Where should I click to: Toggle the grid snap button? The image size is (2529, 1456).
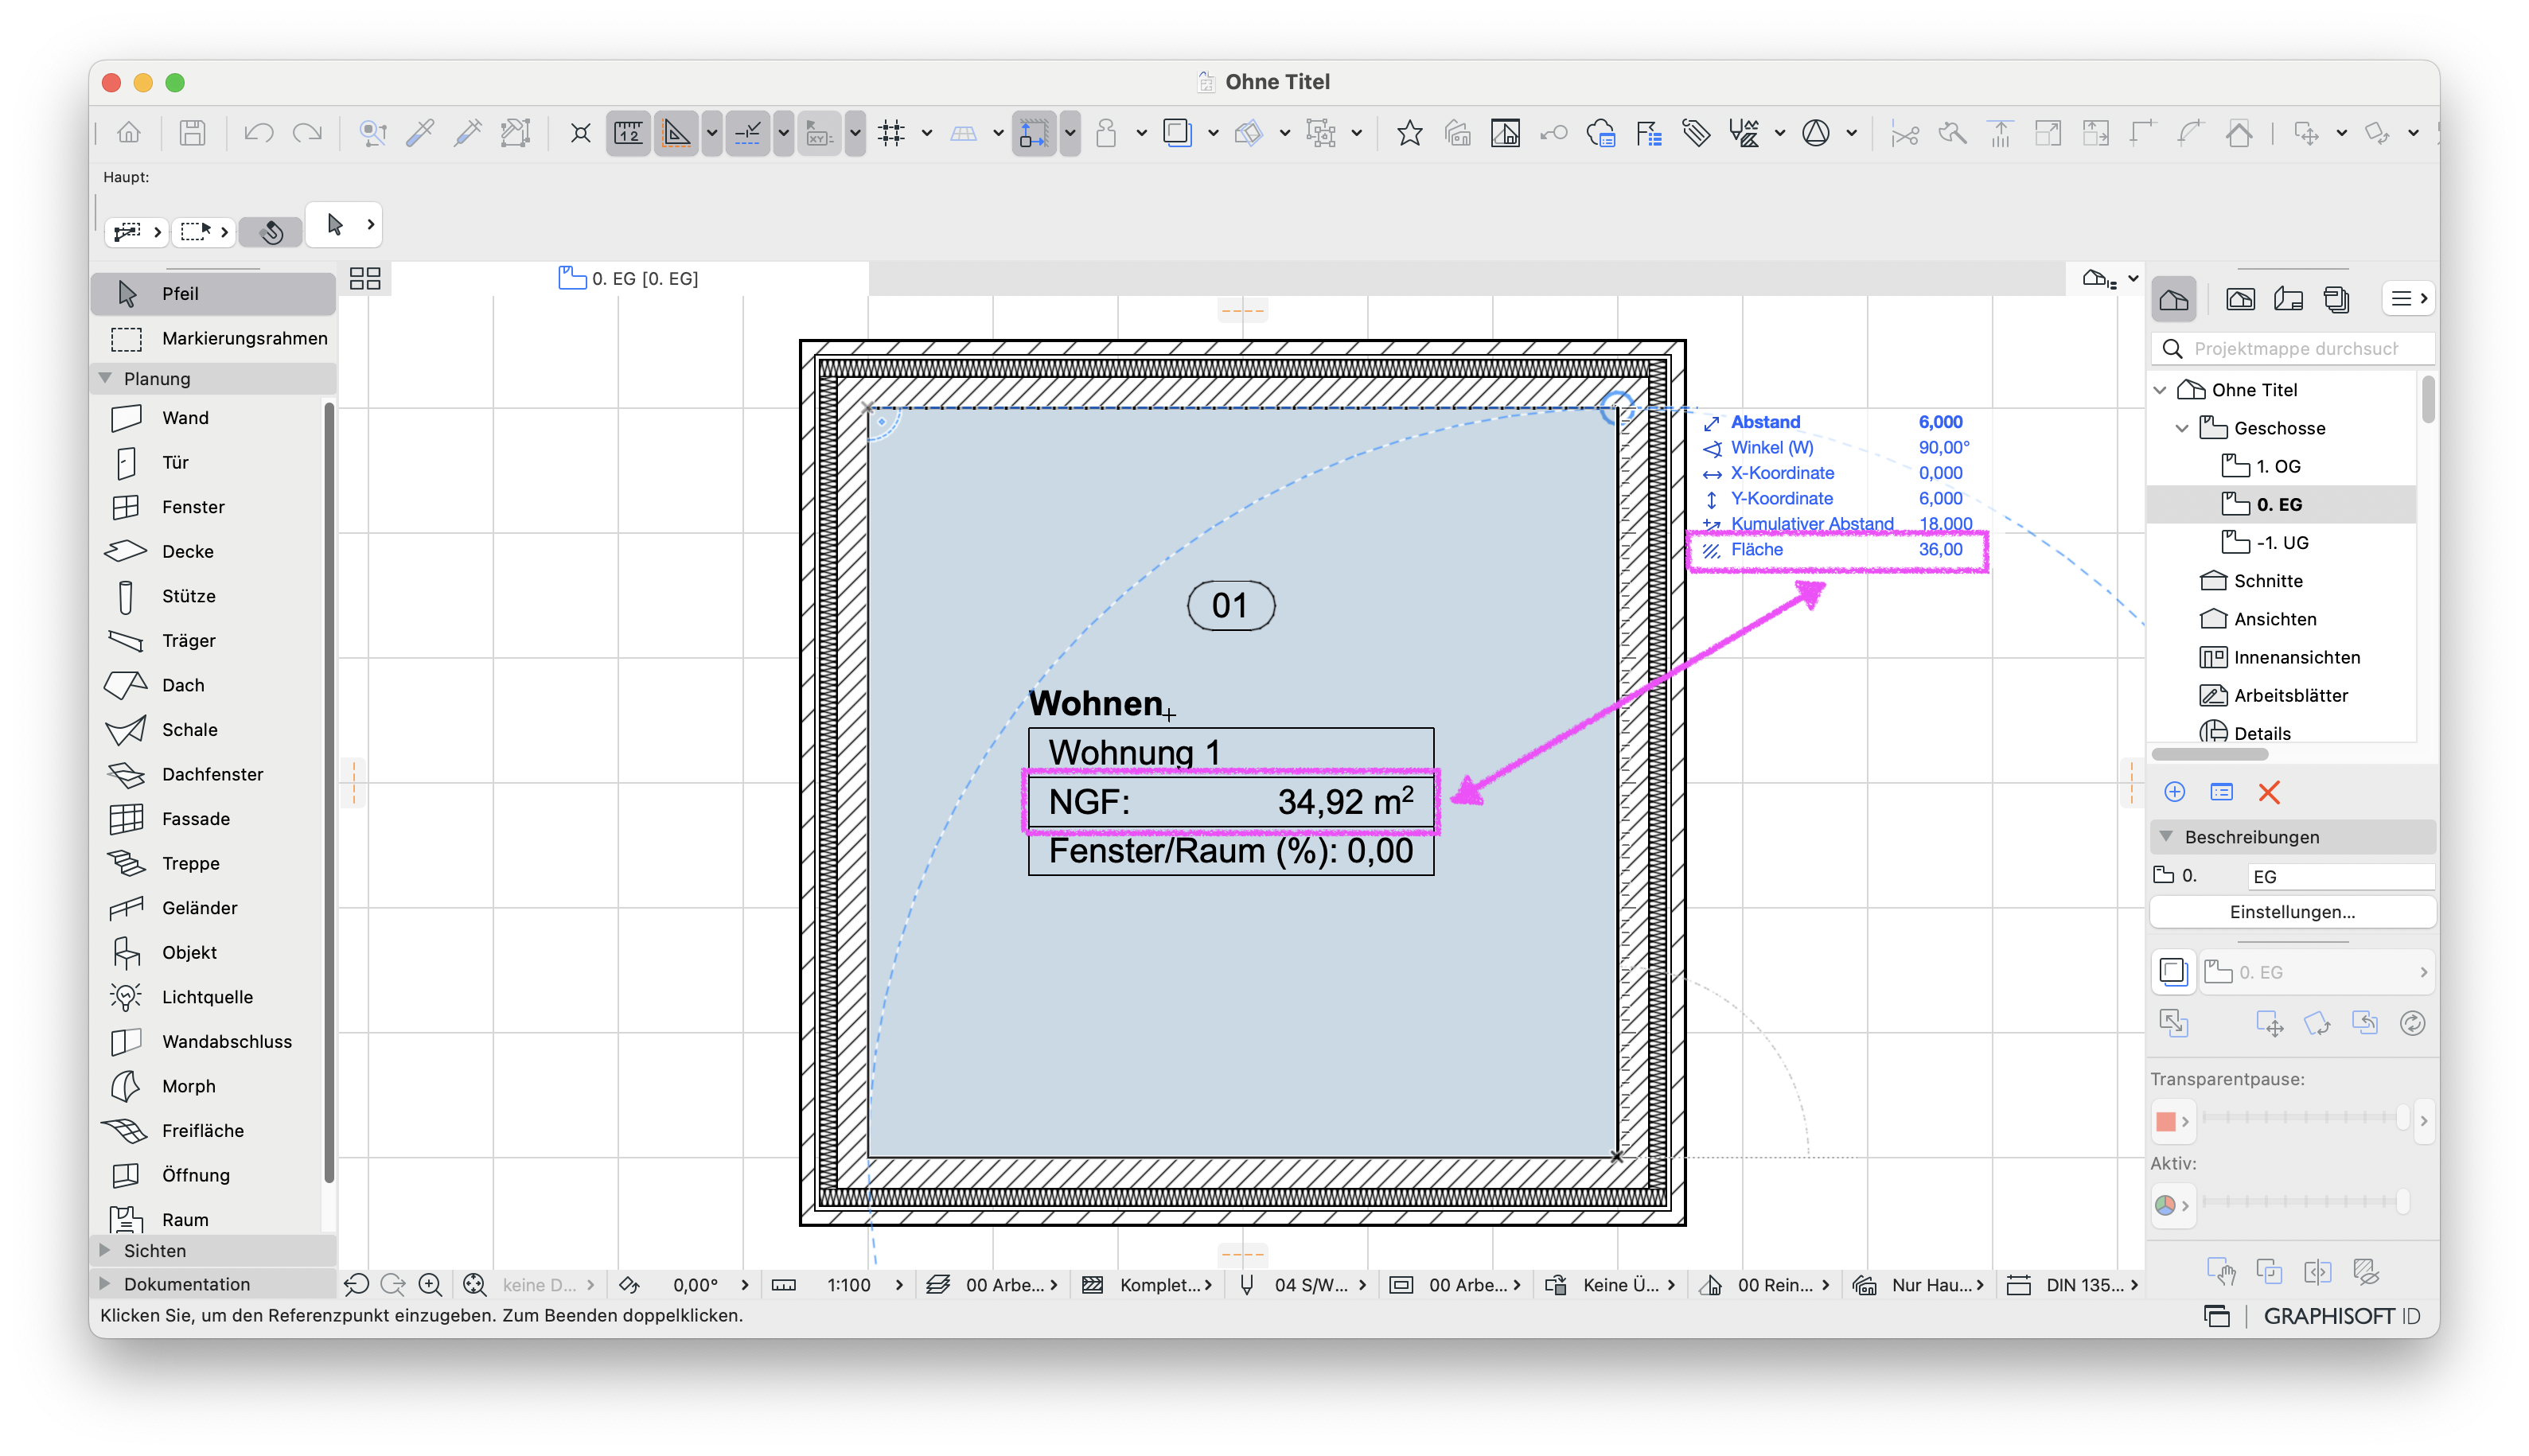[891, 133]
